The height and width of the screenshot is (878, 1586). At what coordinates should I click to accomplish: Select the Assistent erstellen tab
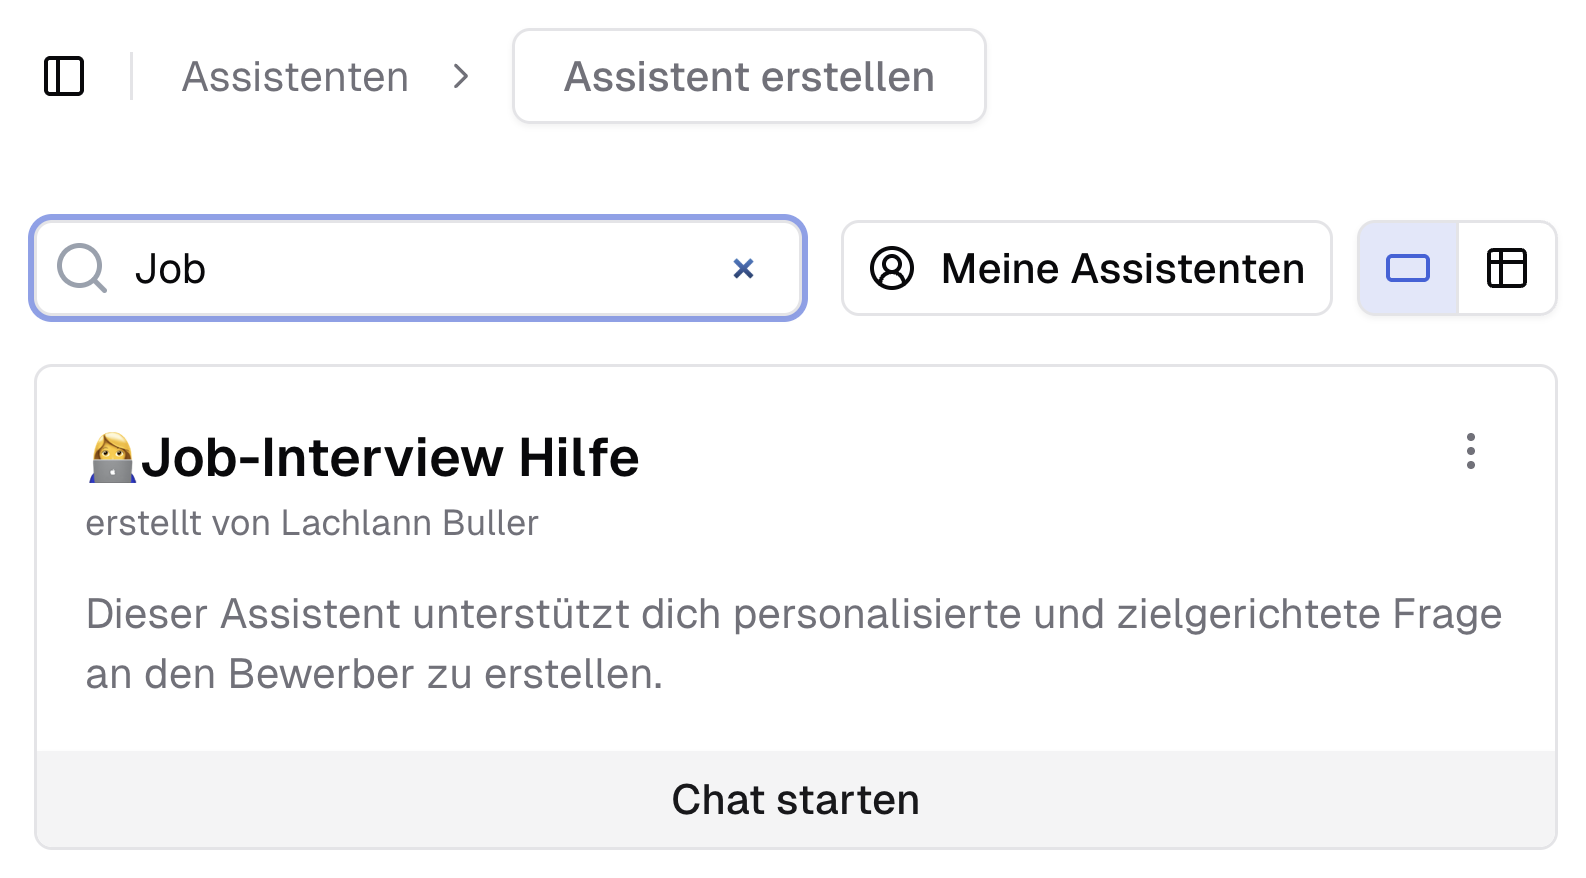click(x=749, y=76)
